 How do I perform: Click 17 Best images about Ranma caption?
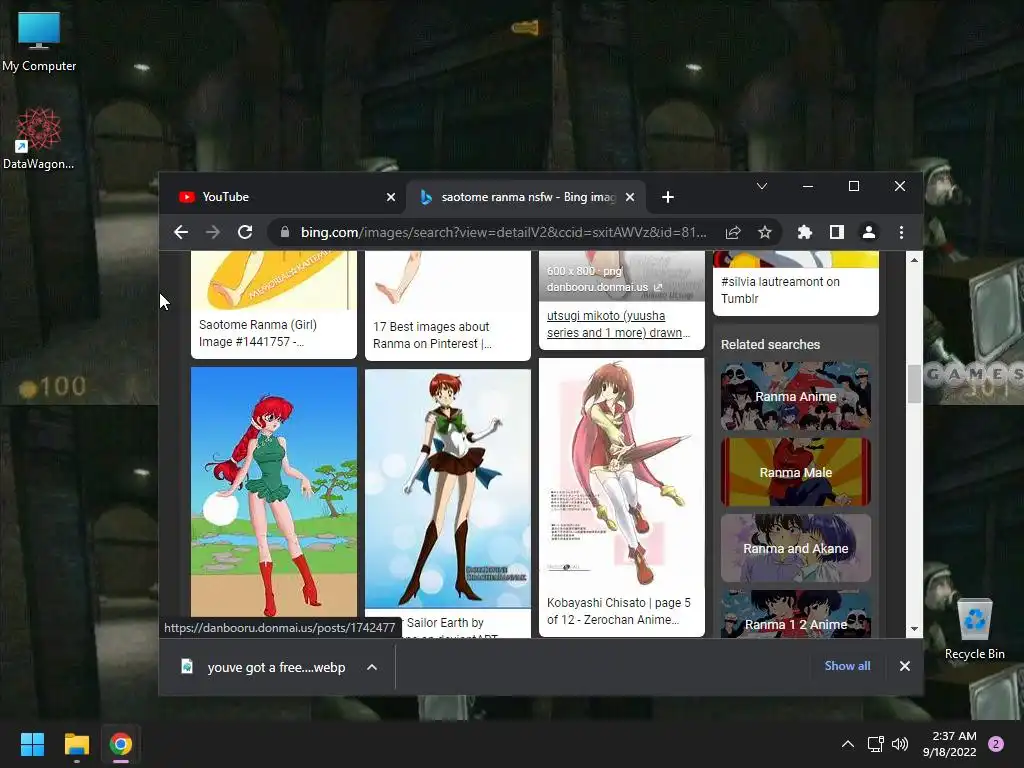tap(432, 335)
